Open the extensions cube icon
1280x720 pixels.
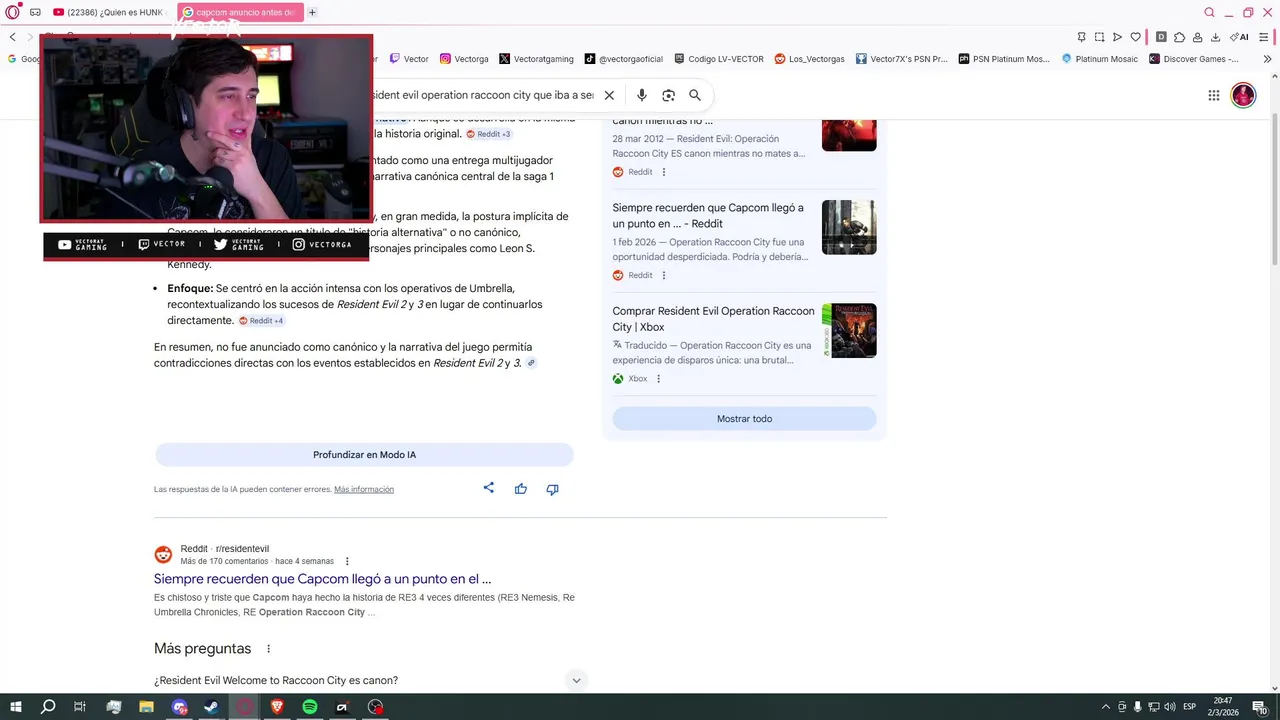click(1179, 37)
